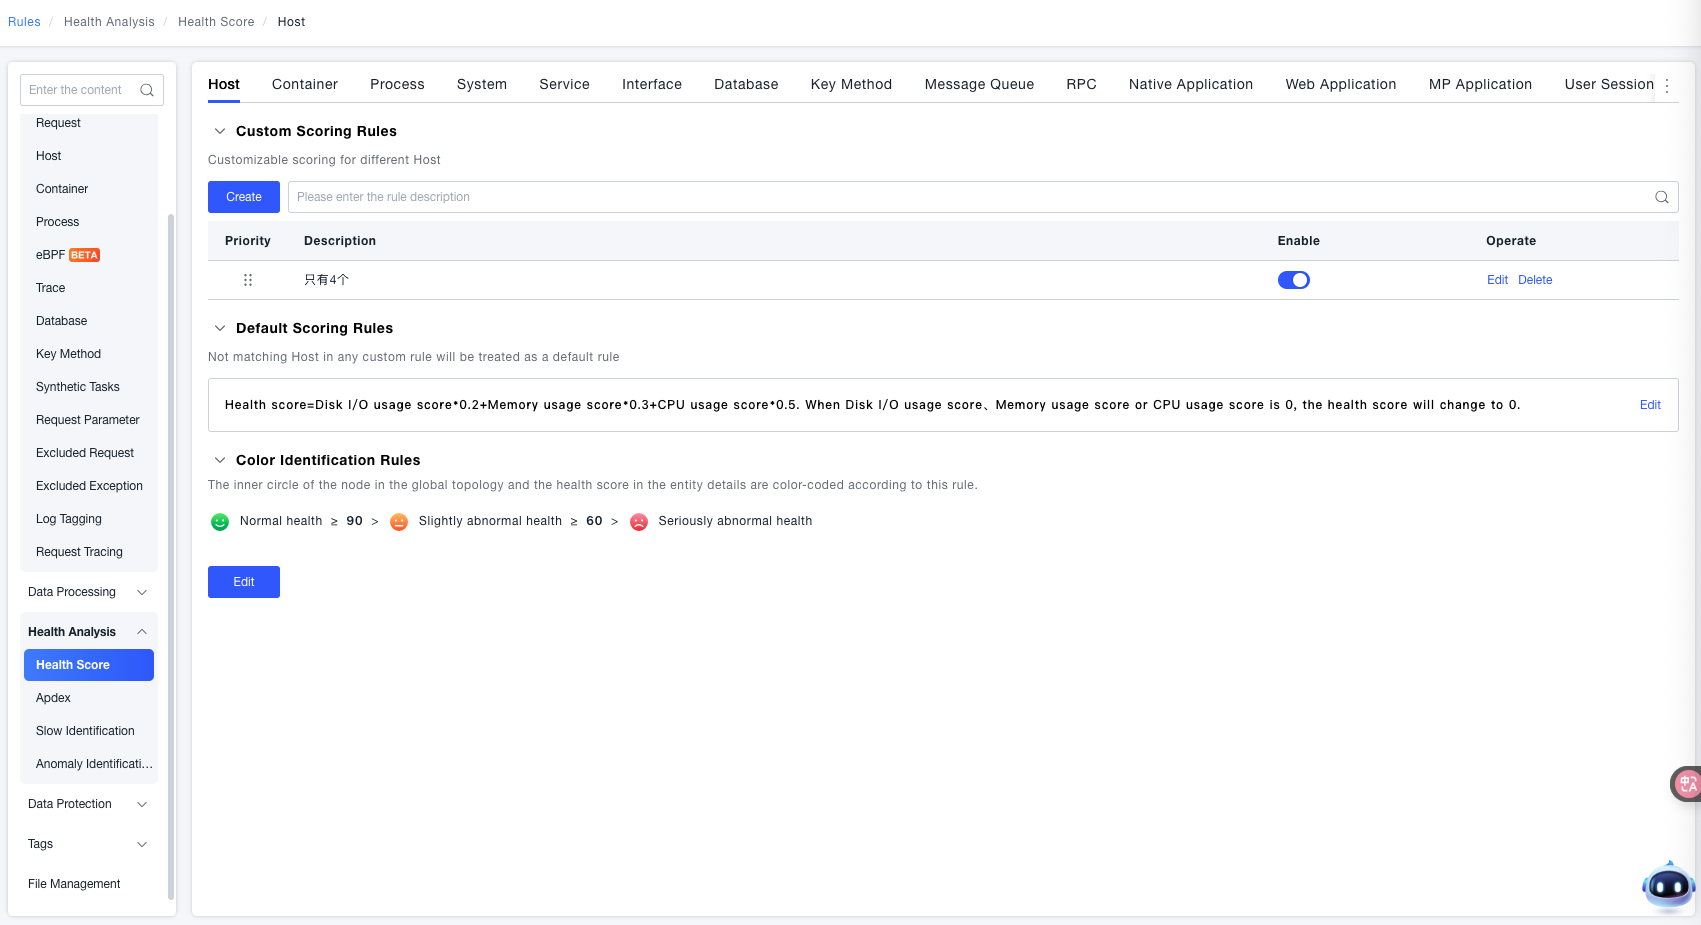Collapse the Default Scoring Rules section
The image size is (1701, 925).
pyautogui.click(x=220, y=328)
